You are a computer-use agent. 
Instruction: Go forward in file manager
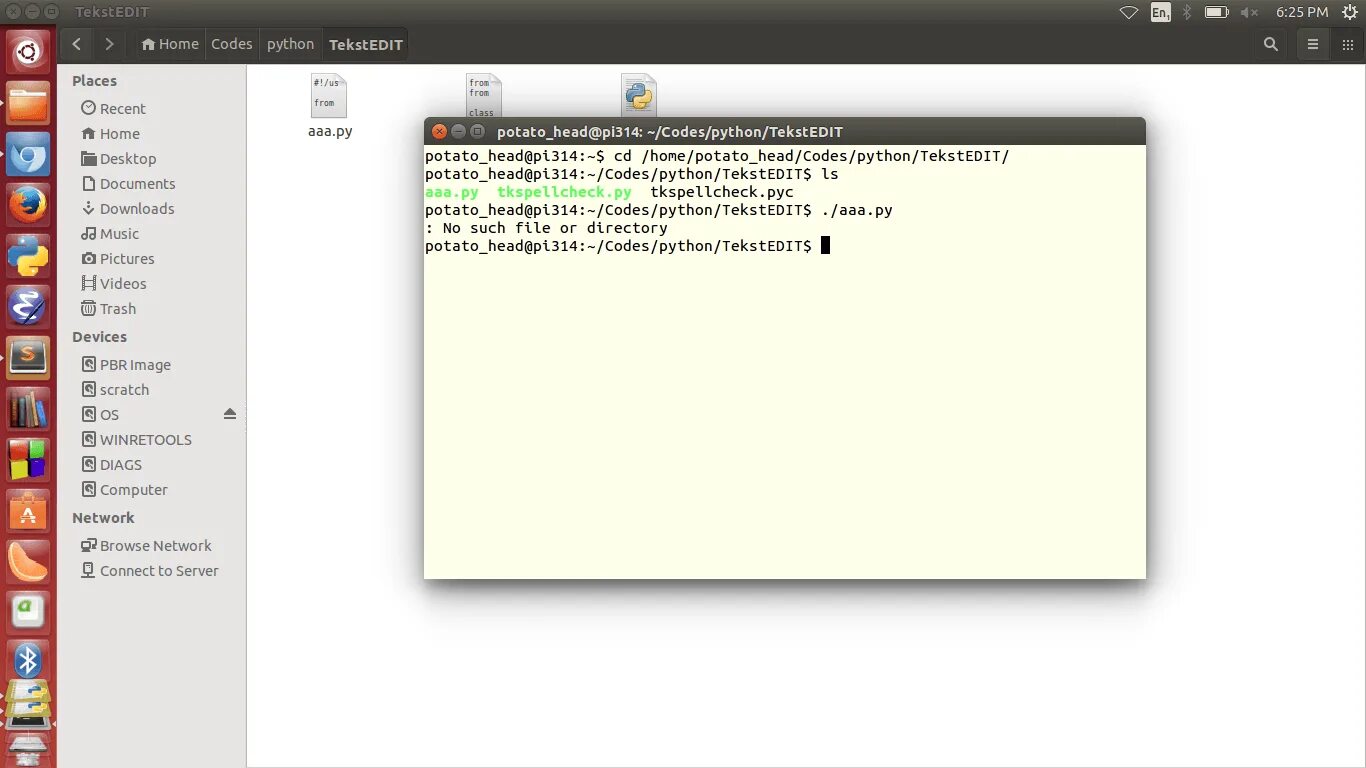click(109, 44)
